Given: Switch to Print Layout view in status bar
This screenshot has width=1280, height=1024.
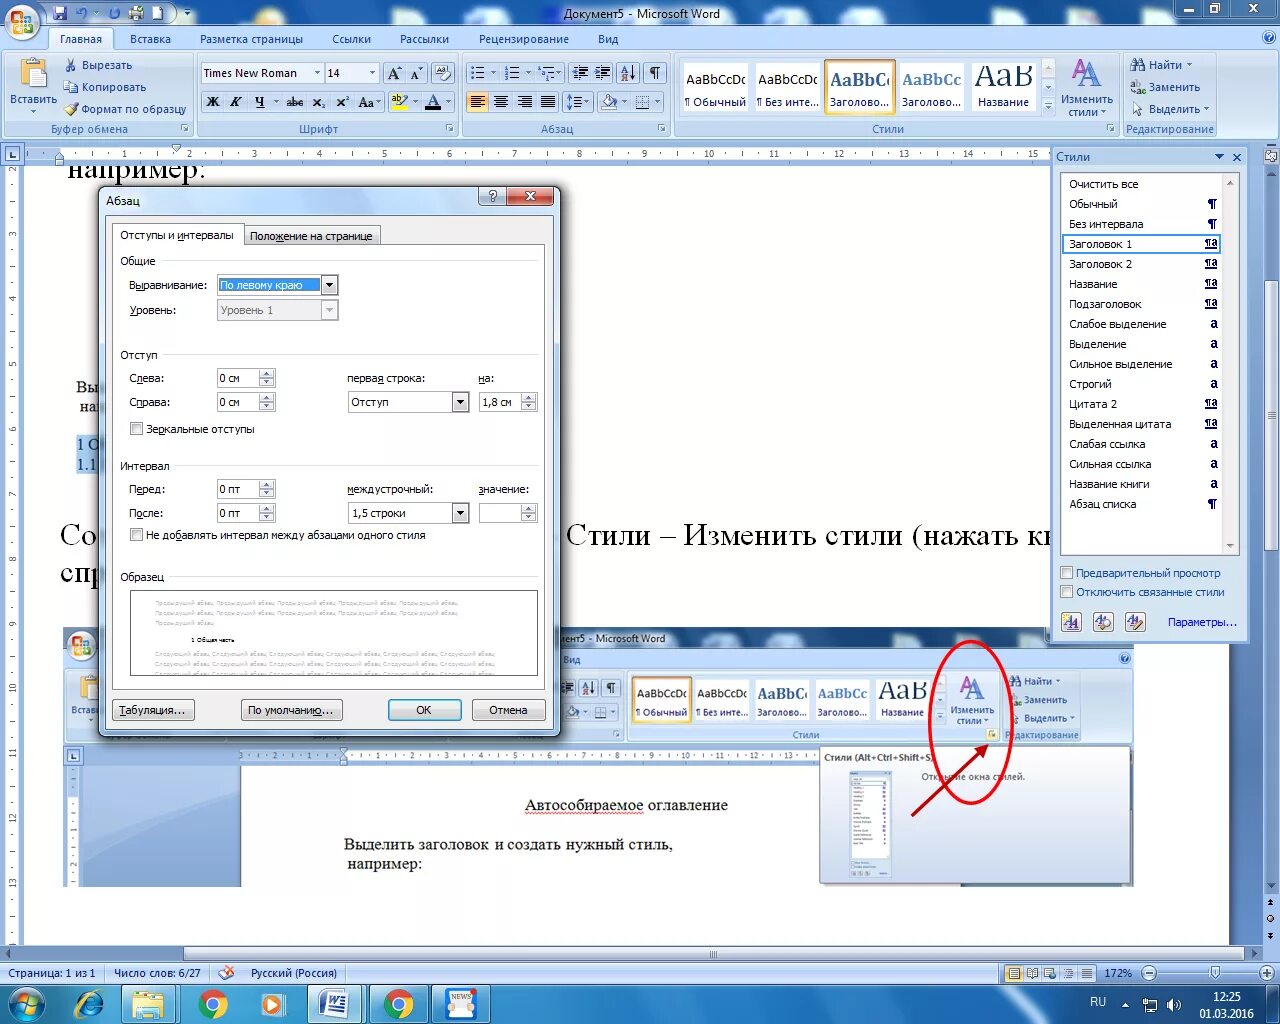Looking at the screenshot, I should coord(1015,973).
